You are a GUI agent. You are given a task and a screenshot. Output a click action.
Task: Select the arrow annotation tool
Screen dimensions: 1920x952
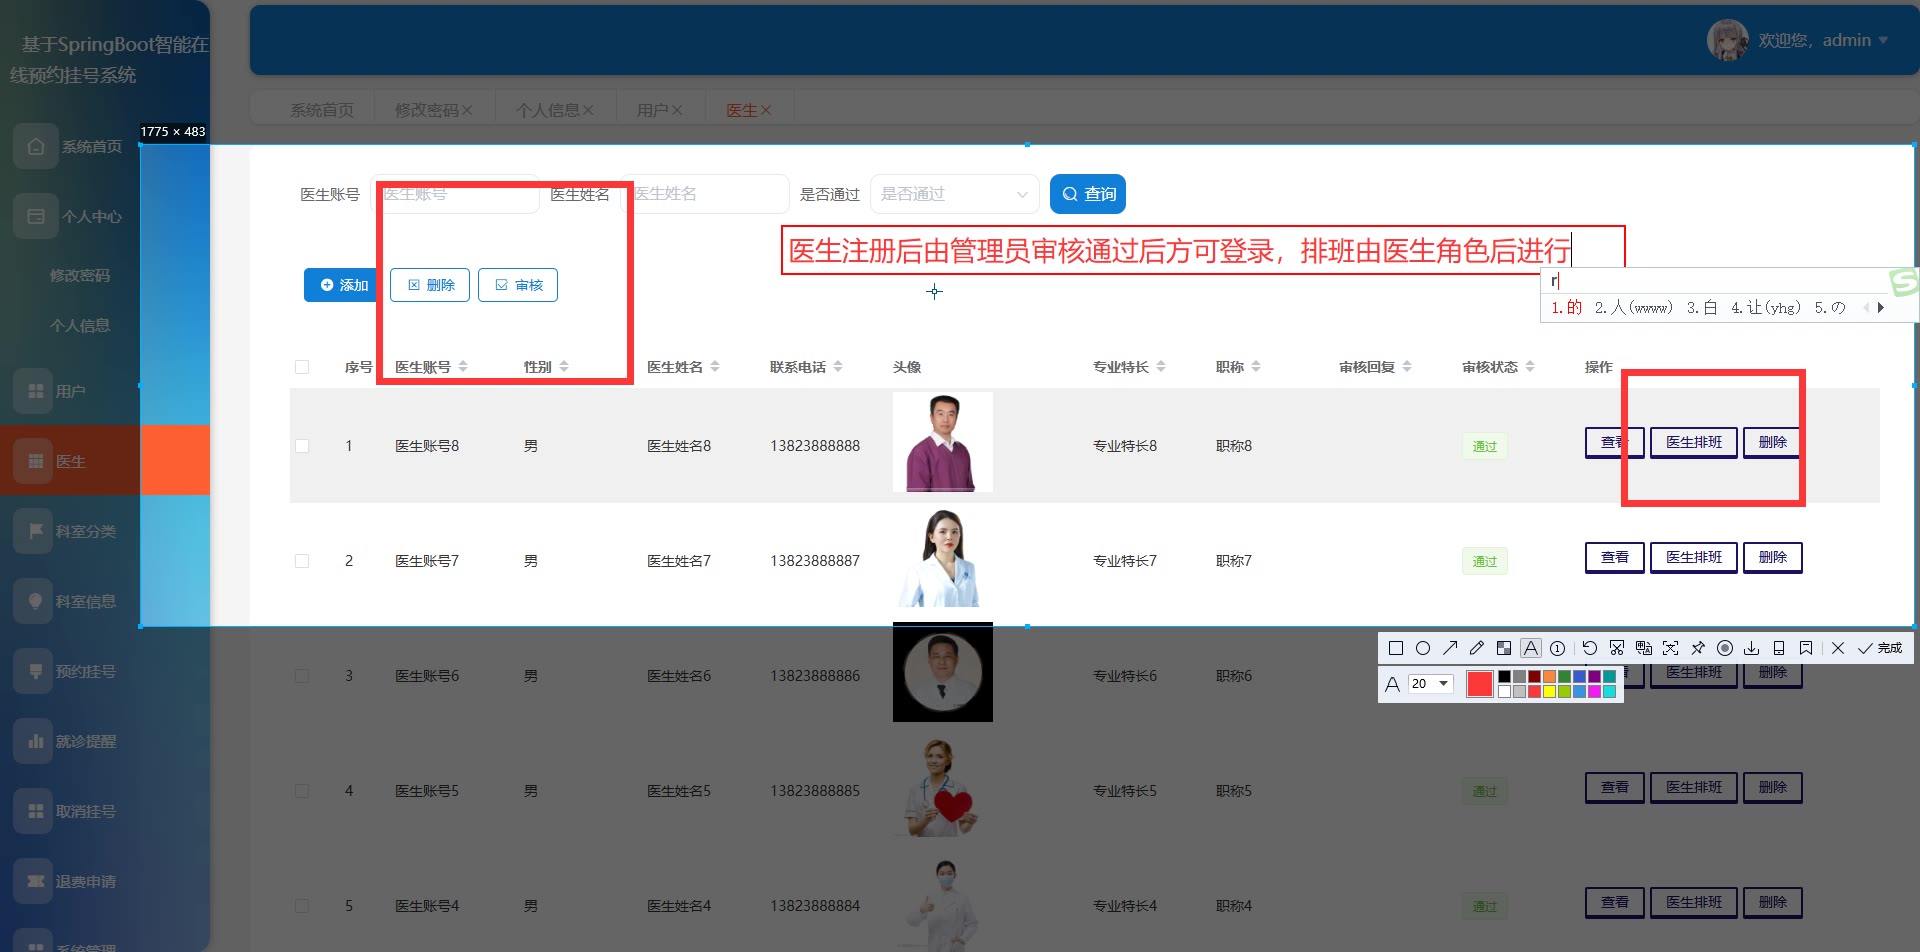pos(1450,648)
